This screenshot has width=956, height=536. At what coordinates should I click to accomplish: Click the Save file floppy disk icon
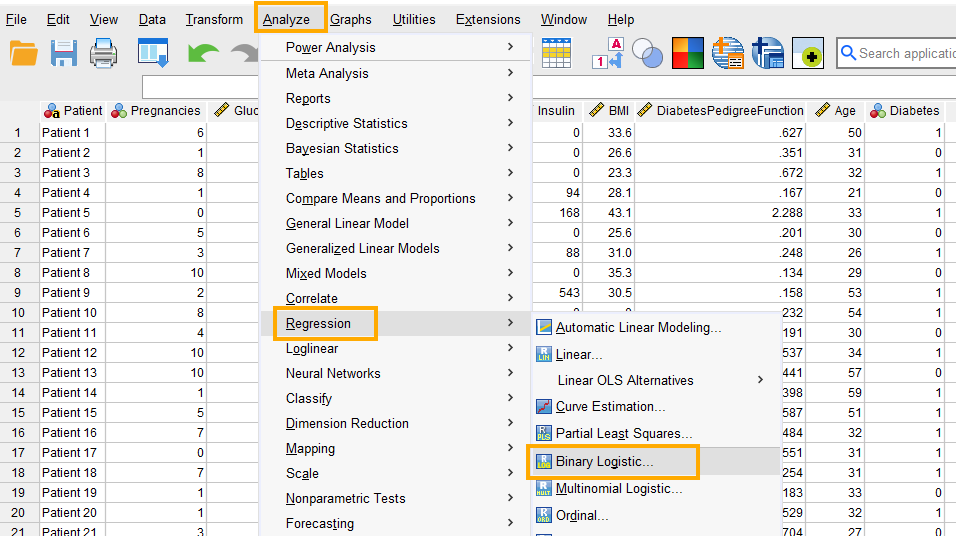pos(63,54)
